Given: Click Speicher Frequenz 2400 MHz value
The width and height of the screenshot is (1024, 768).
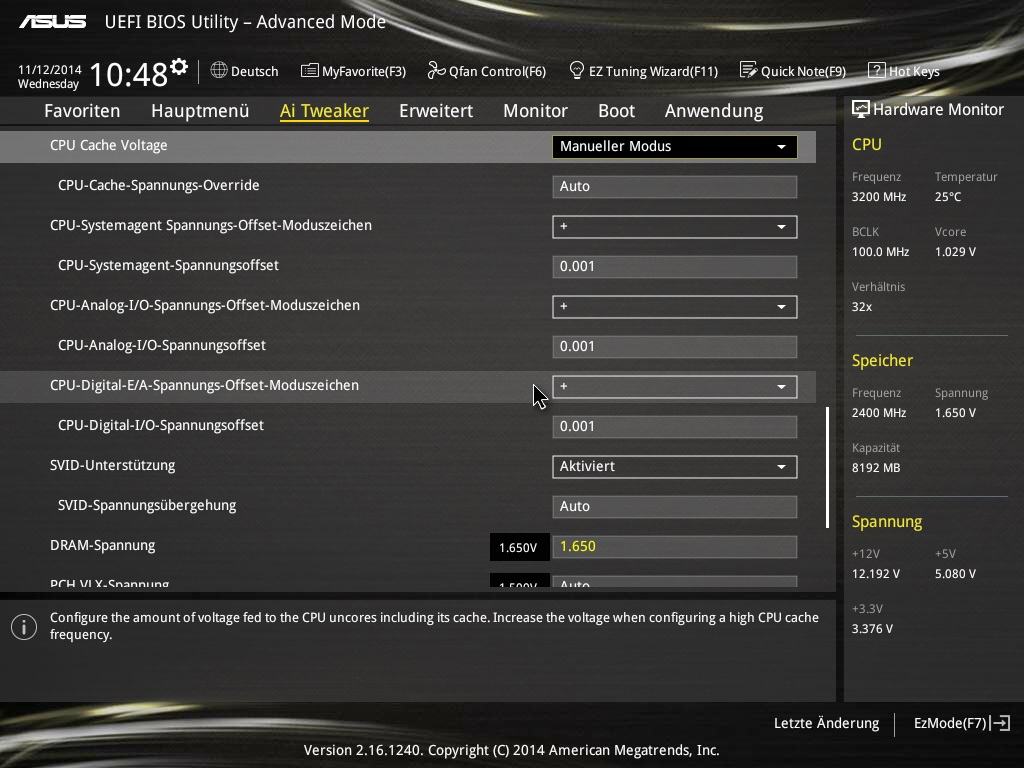Looking at the screenshot, I should tap(879, 413).
